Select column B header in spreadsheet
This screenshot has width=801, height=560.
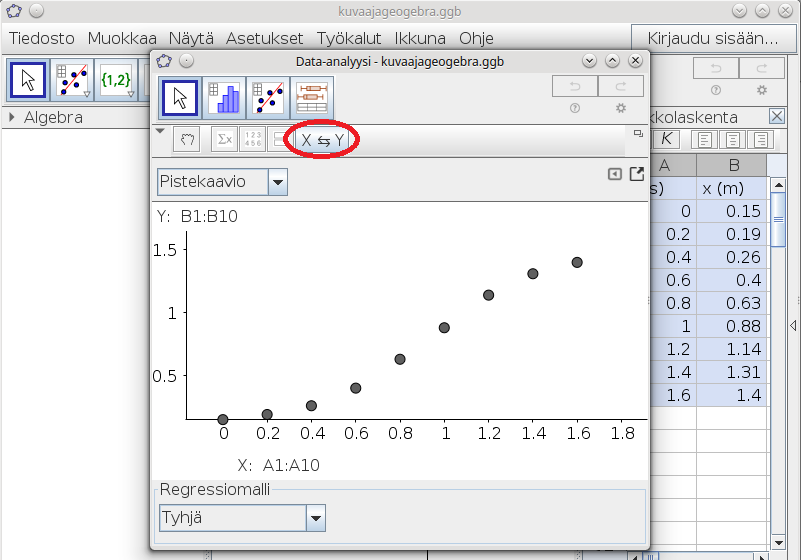(x=733, y=165)
